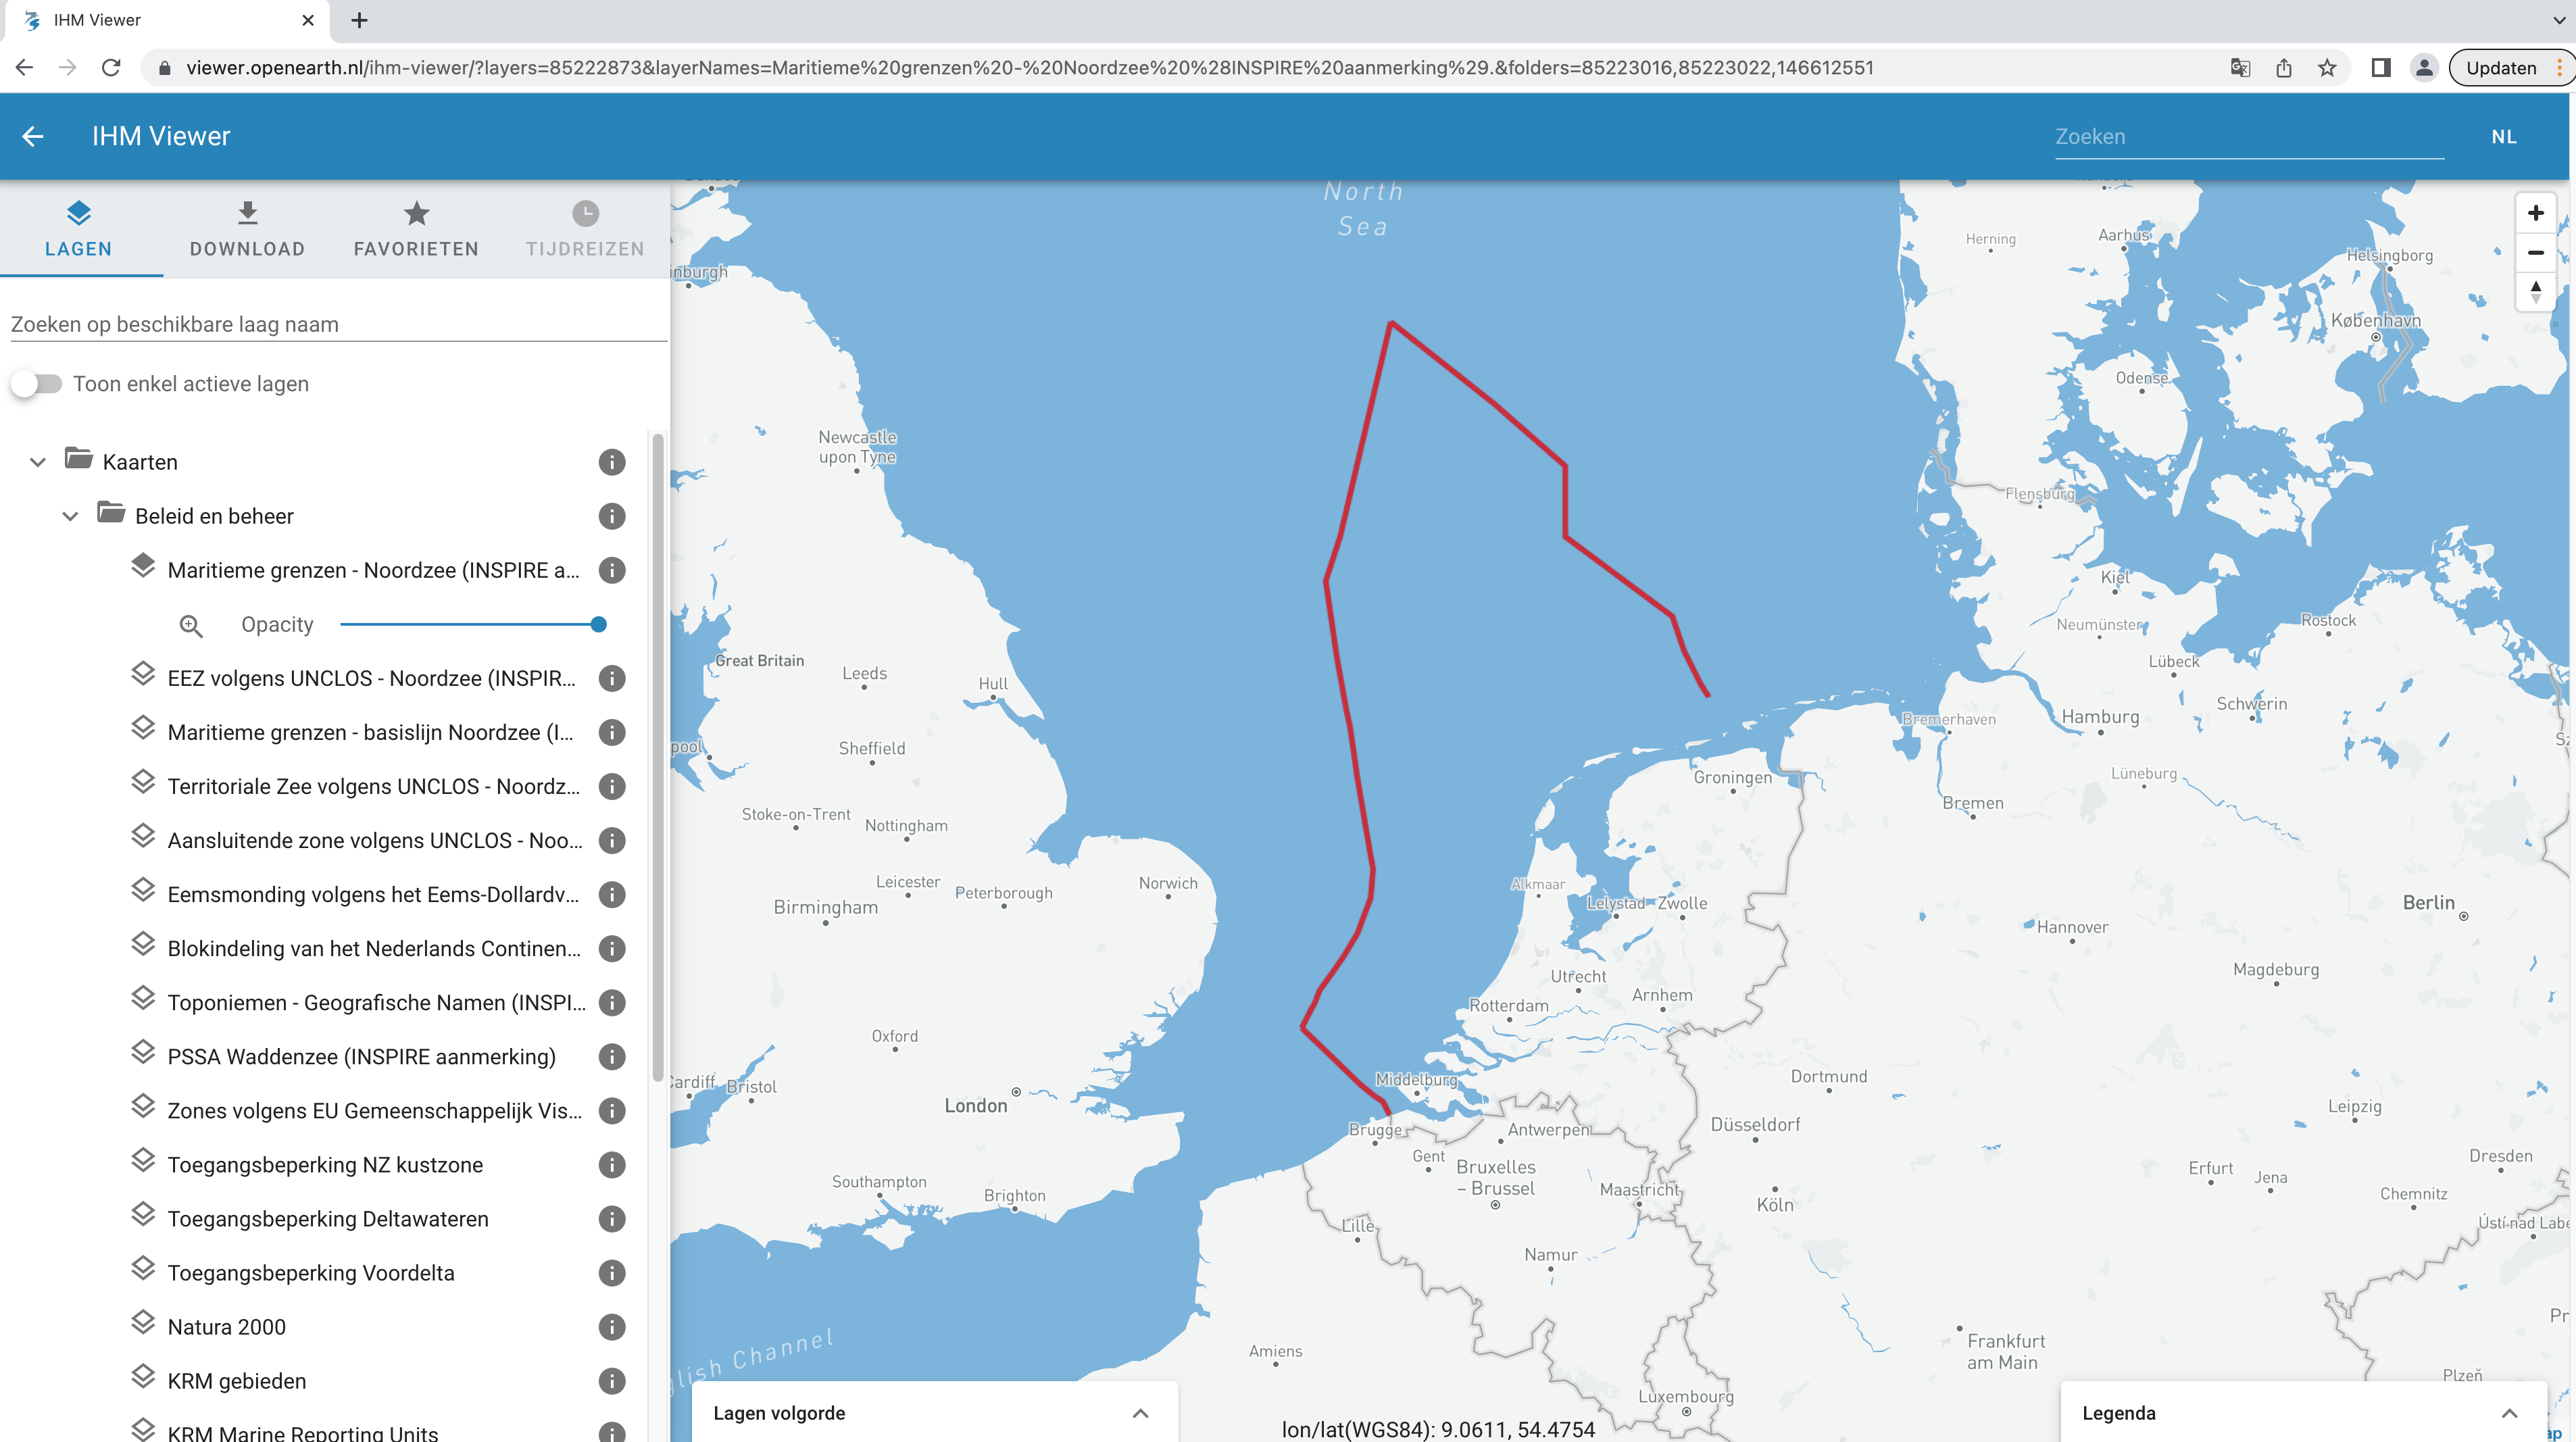Switch to the DOWNLOAD tab
Viewport: 2576px width, 1442px height.
tap(246, 230)
